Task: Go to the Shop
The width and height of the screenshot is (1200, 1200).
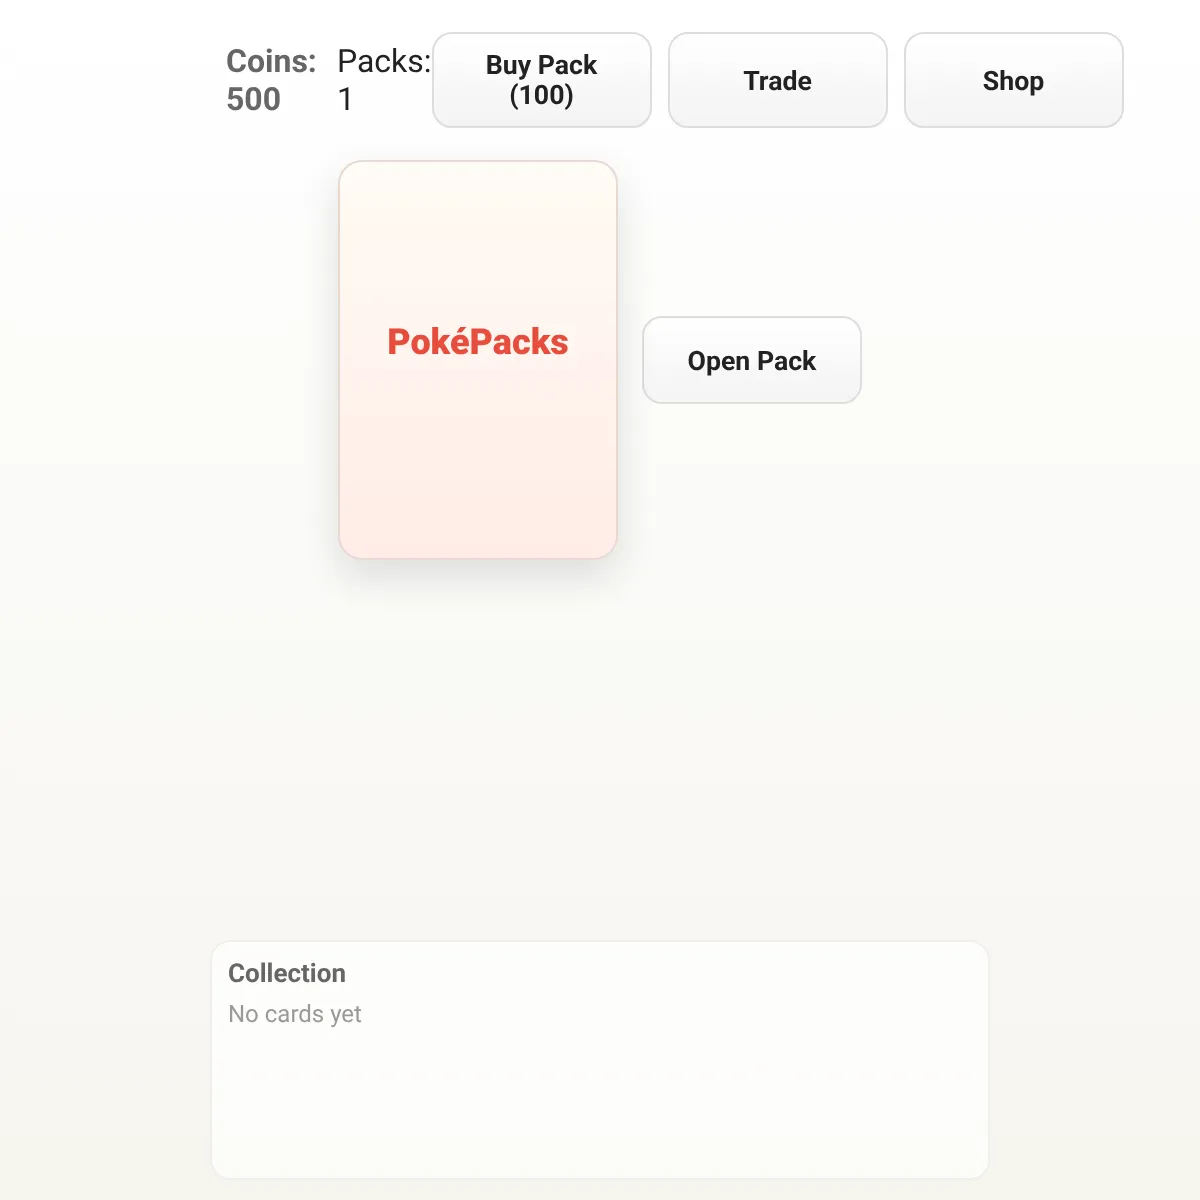Action: click(x=1013, y=80)
